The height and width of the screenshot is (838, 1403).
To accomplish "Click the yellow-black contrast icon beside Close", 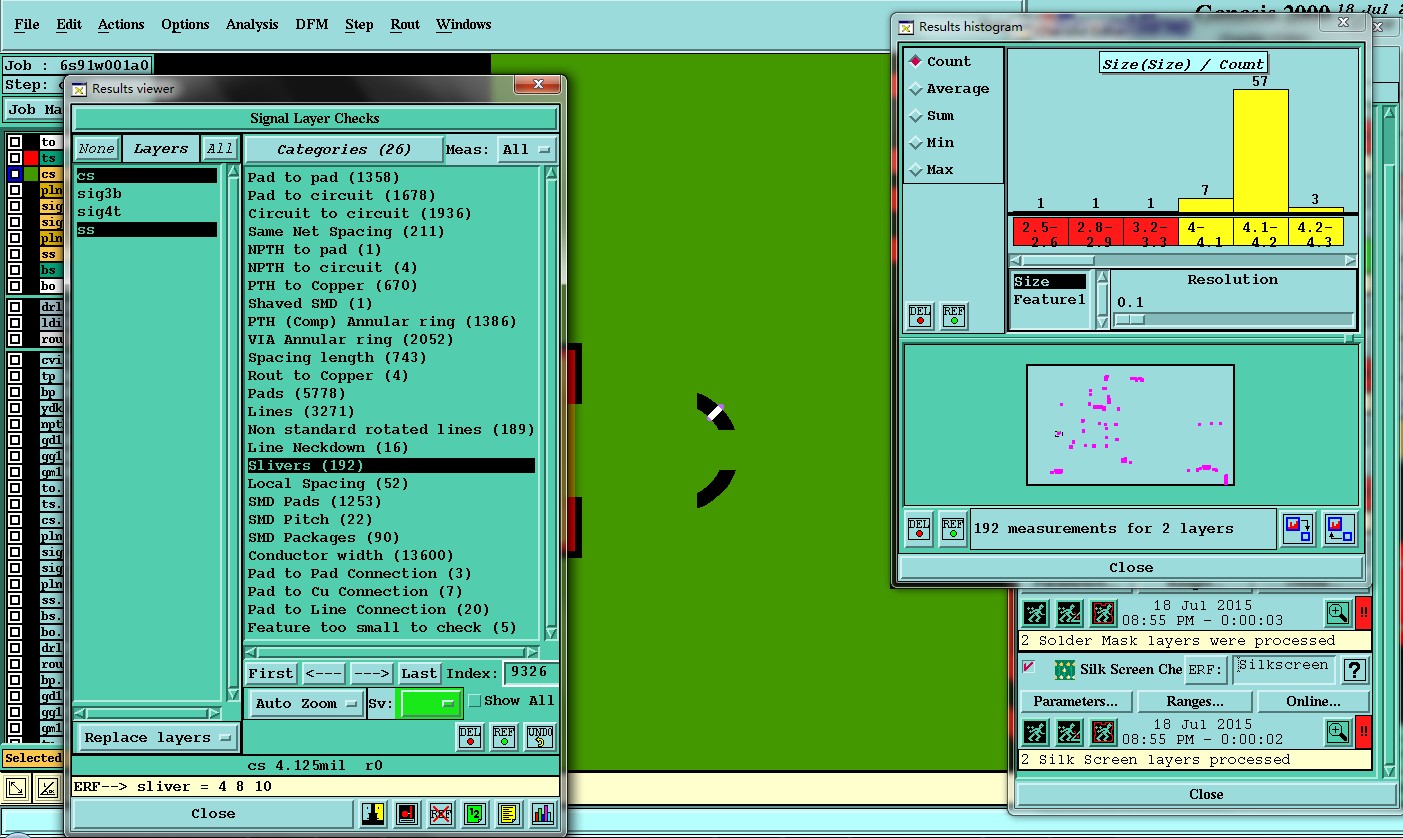I will 374,814.
